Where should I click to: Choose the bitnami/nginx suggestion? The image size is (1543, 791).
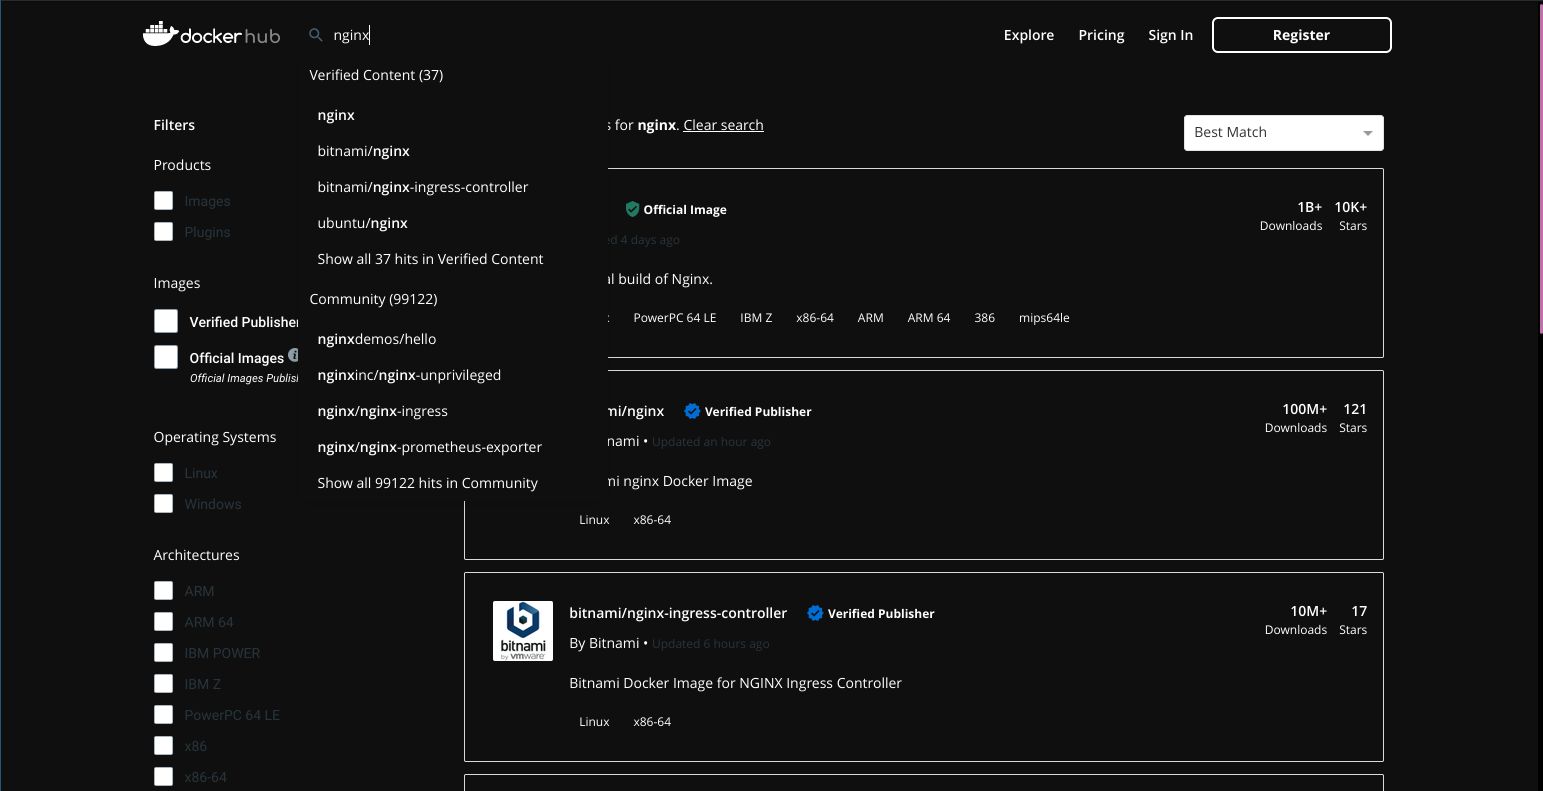pos(364,151)
